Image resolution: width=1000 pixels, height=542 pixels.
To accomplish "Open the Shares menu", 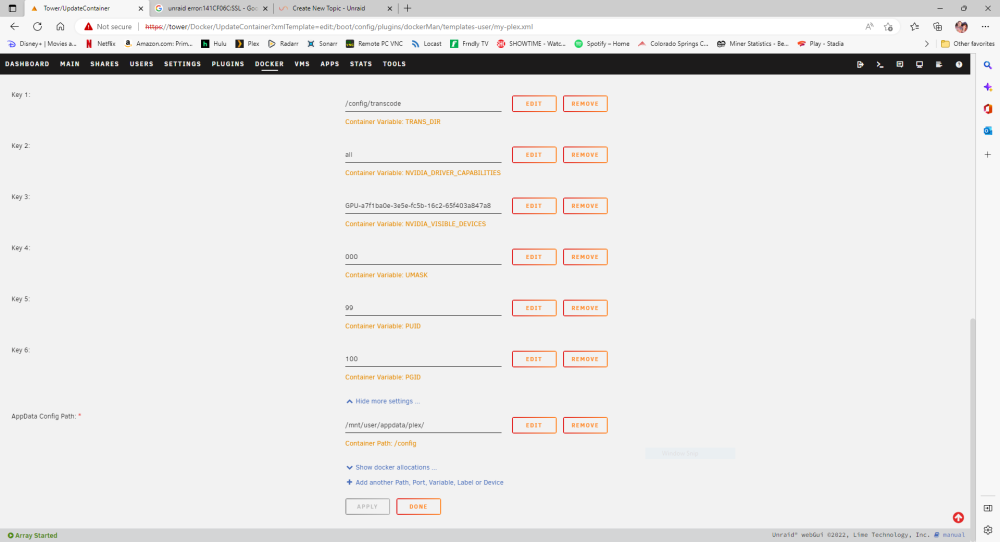I will tap(105, 64).
